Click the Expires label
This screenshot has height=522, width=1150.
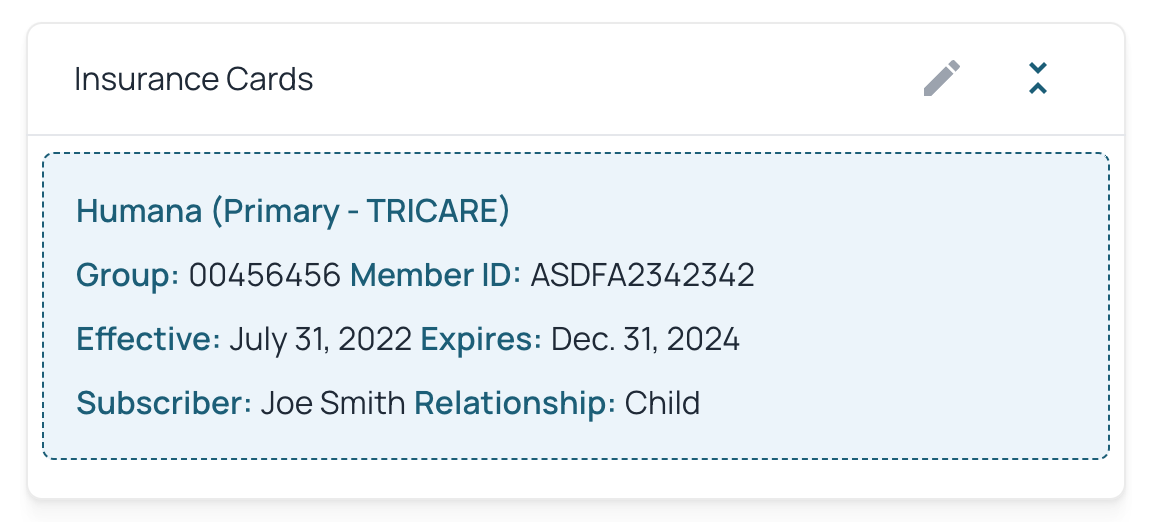click(481, 340)
